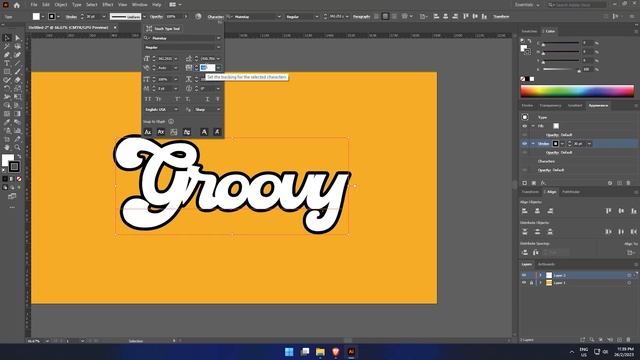Open Character panel link in control bar
The height and width of the screenshot is (360, 640).
(x=215, y=17)
